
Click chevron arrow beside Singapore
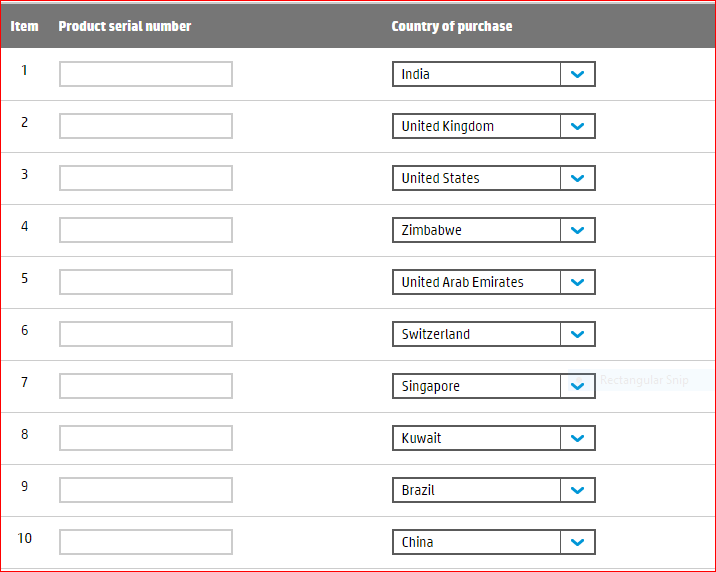(577, 386)
